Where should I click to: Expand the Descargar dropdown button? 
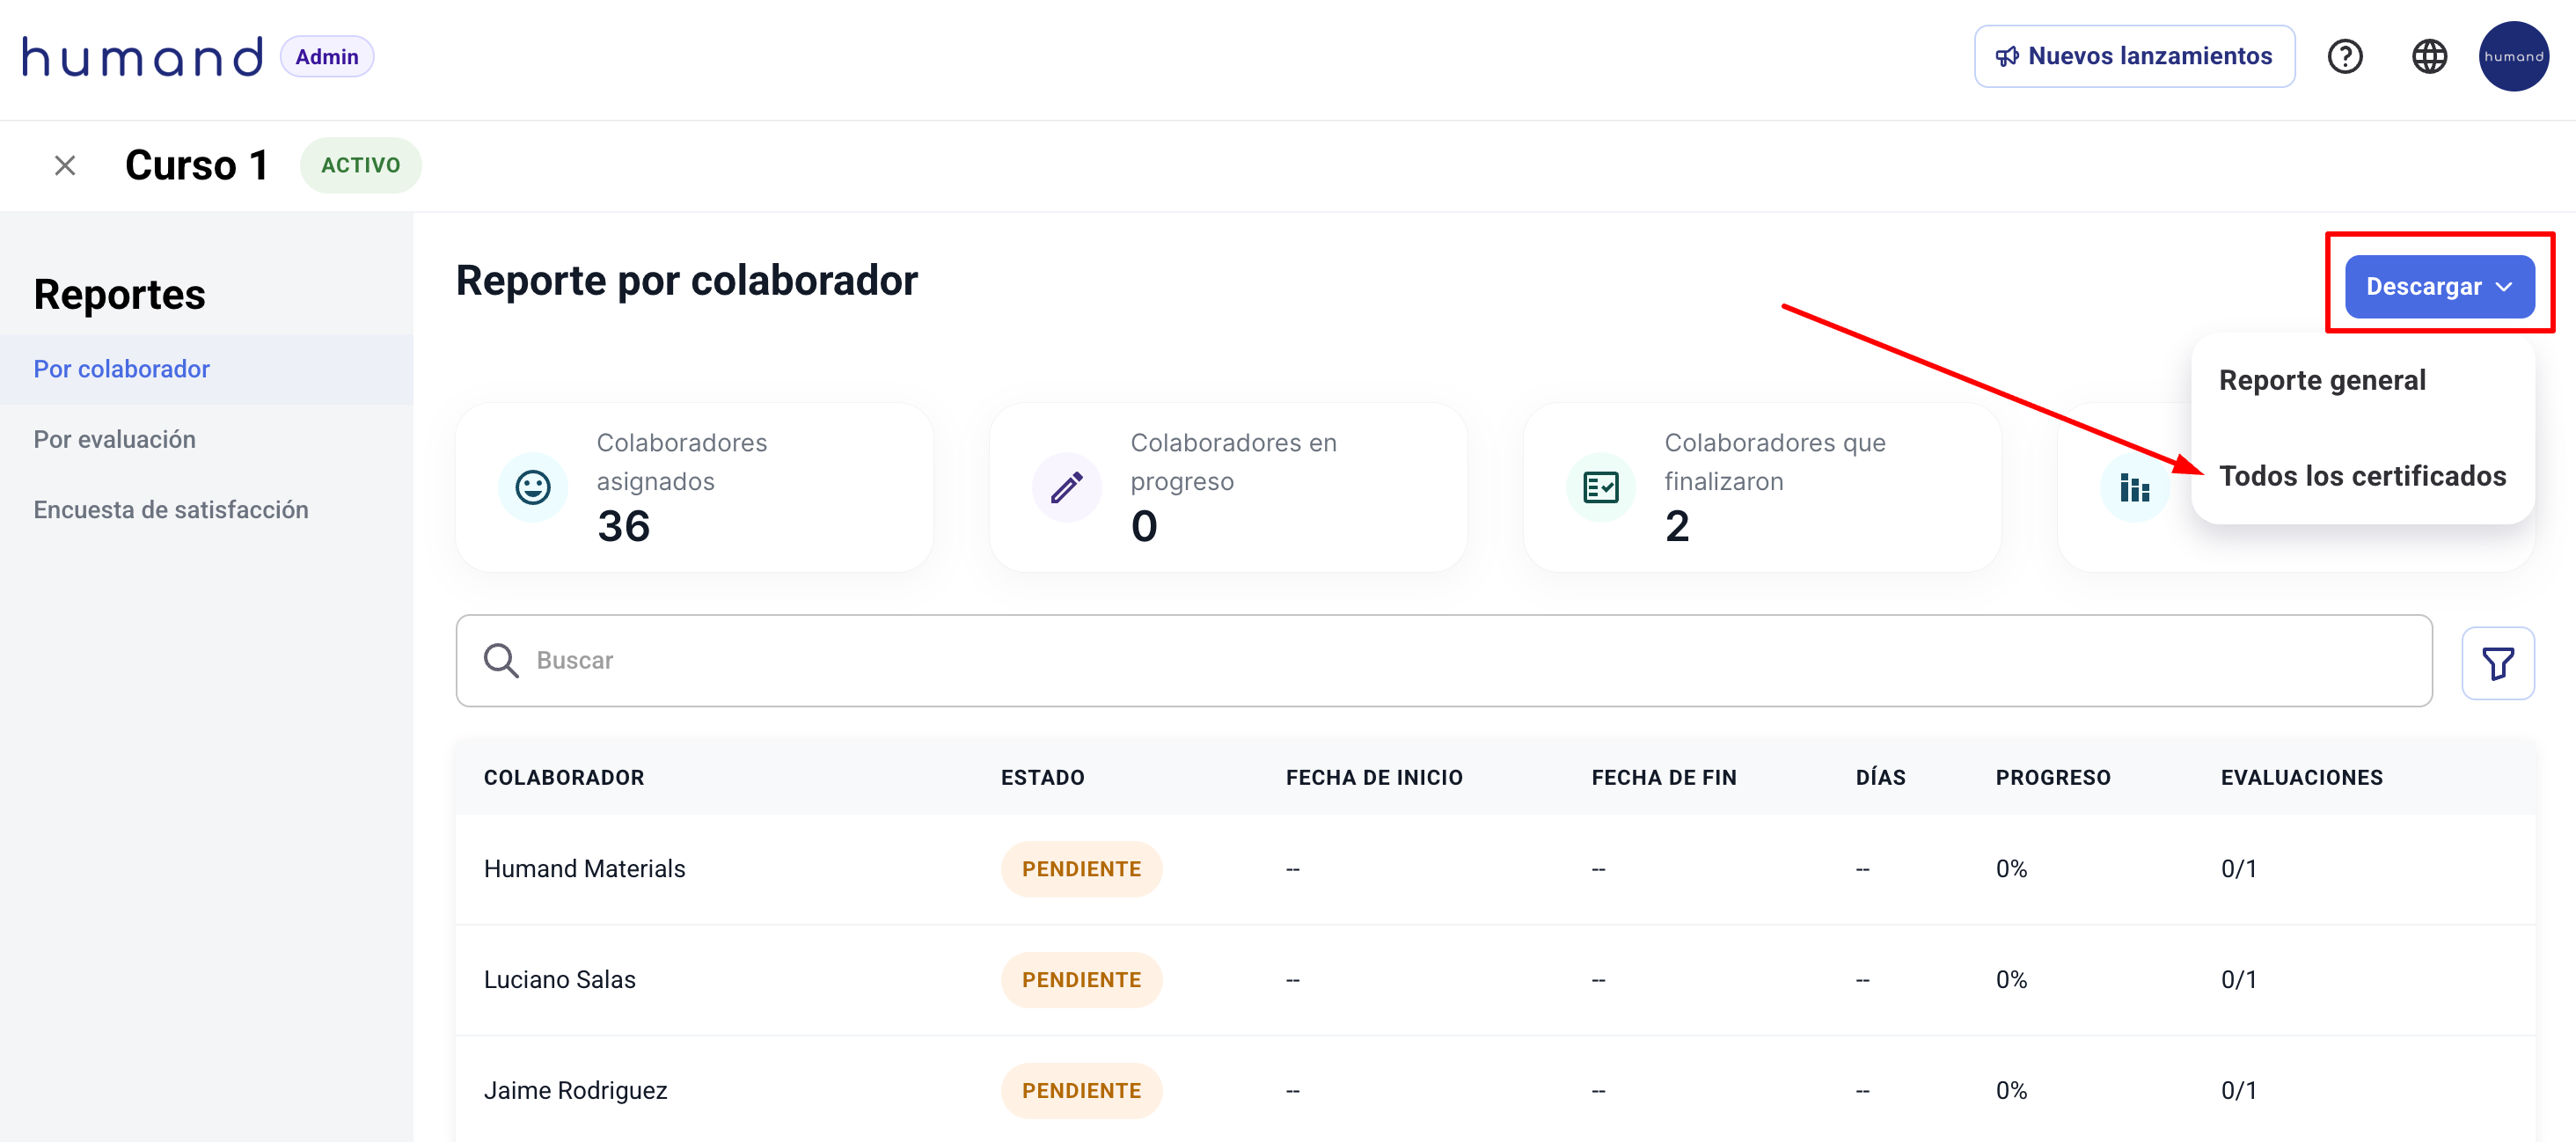(2438, 287)
